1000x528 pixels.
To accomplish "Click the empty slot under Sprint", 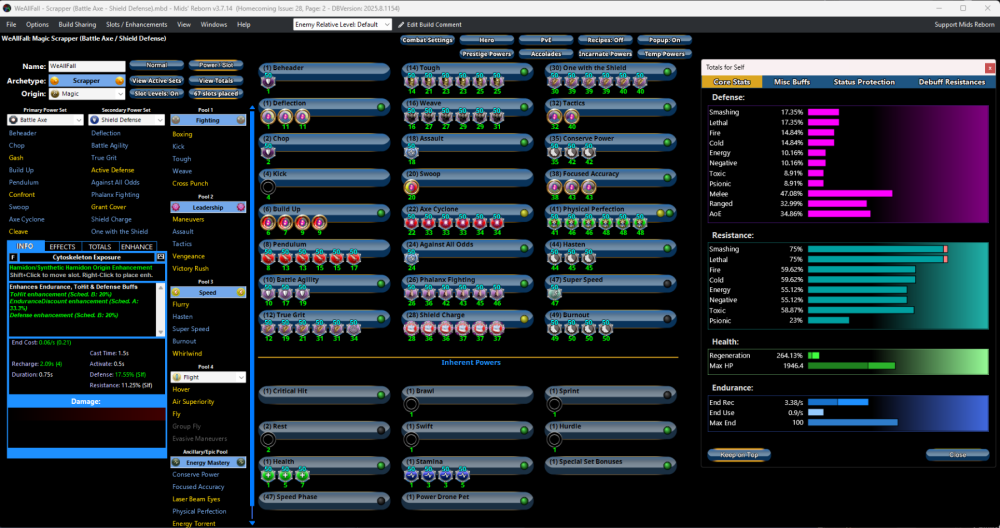I will coord(555,404).
